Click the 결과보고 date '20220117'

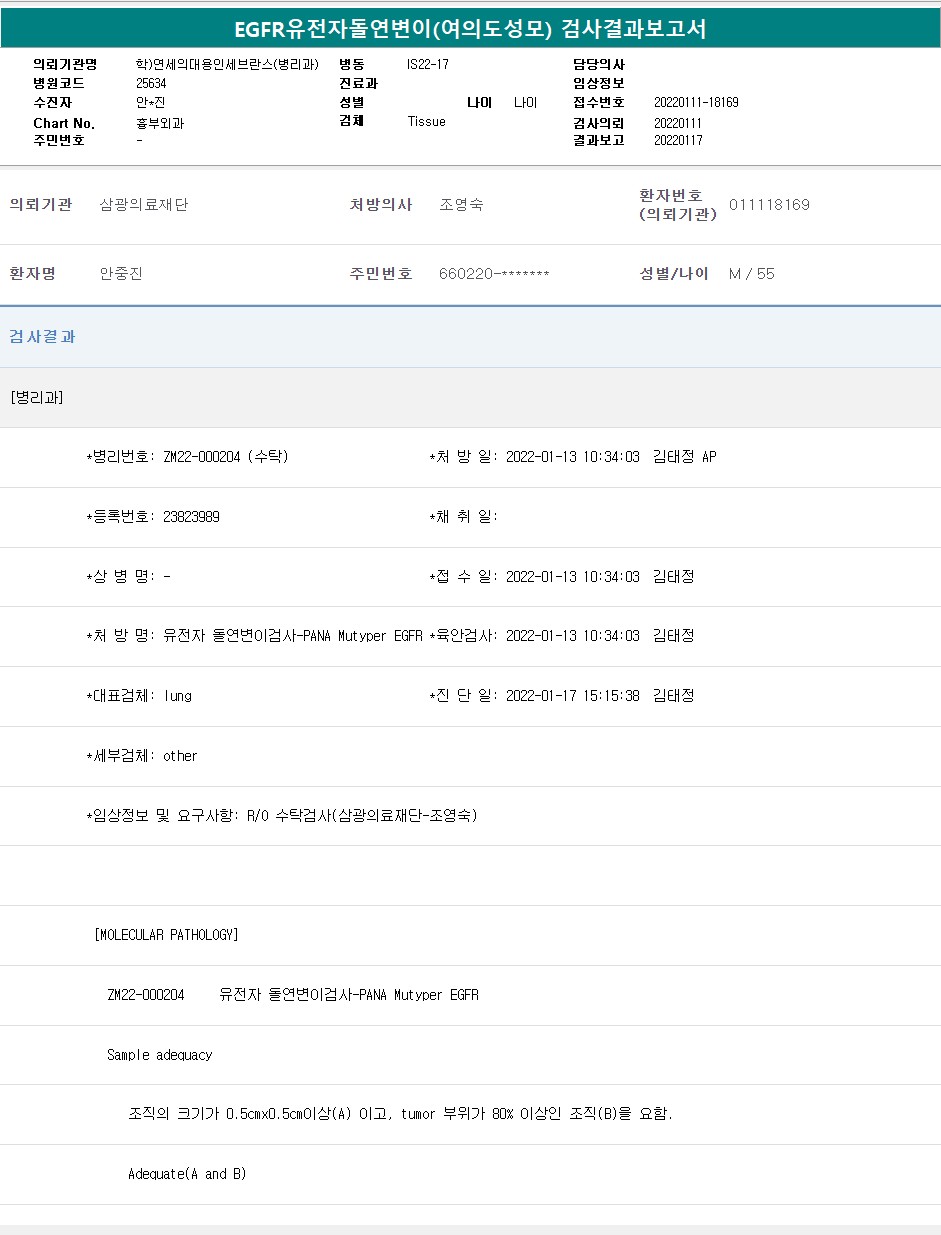[678, 140]
